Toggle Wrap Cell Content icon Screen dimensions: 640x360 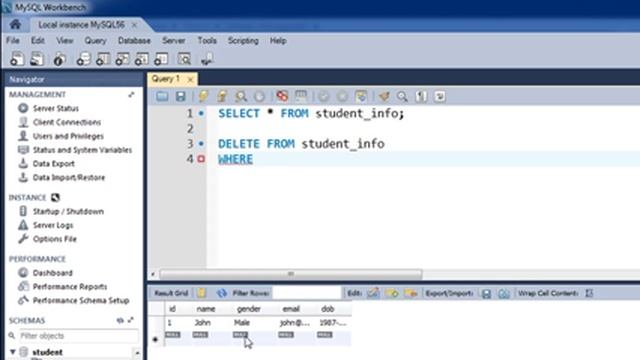[x=589, y=293]
